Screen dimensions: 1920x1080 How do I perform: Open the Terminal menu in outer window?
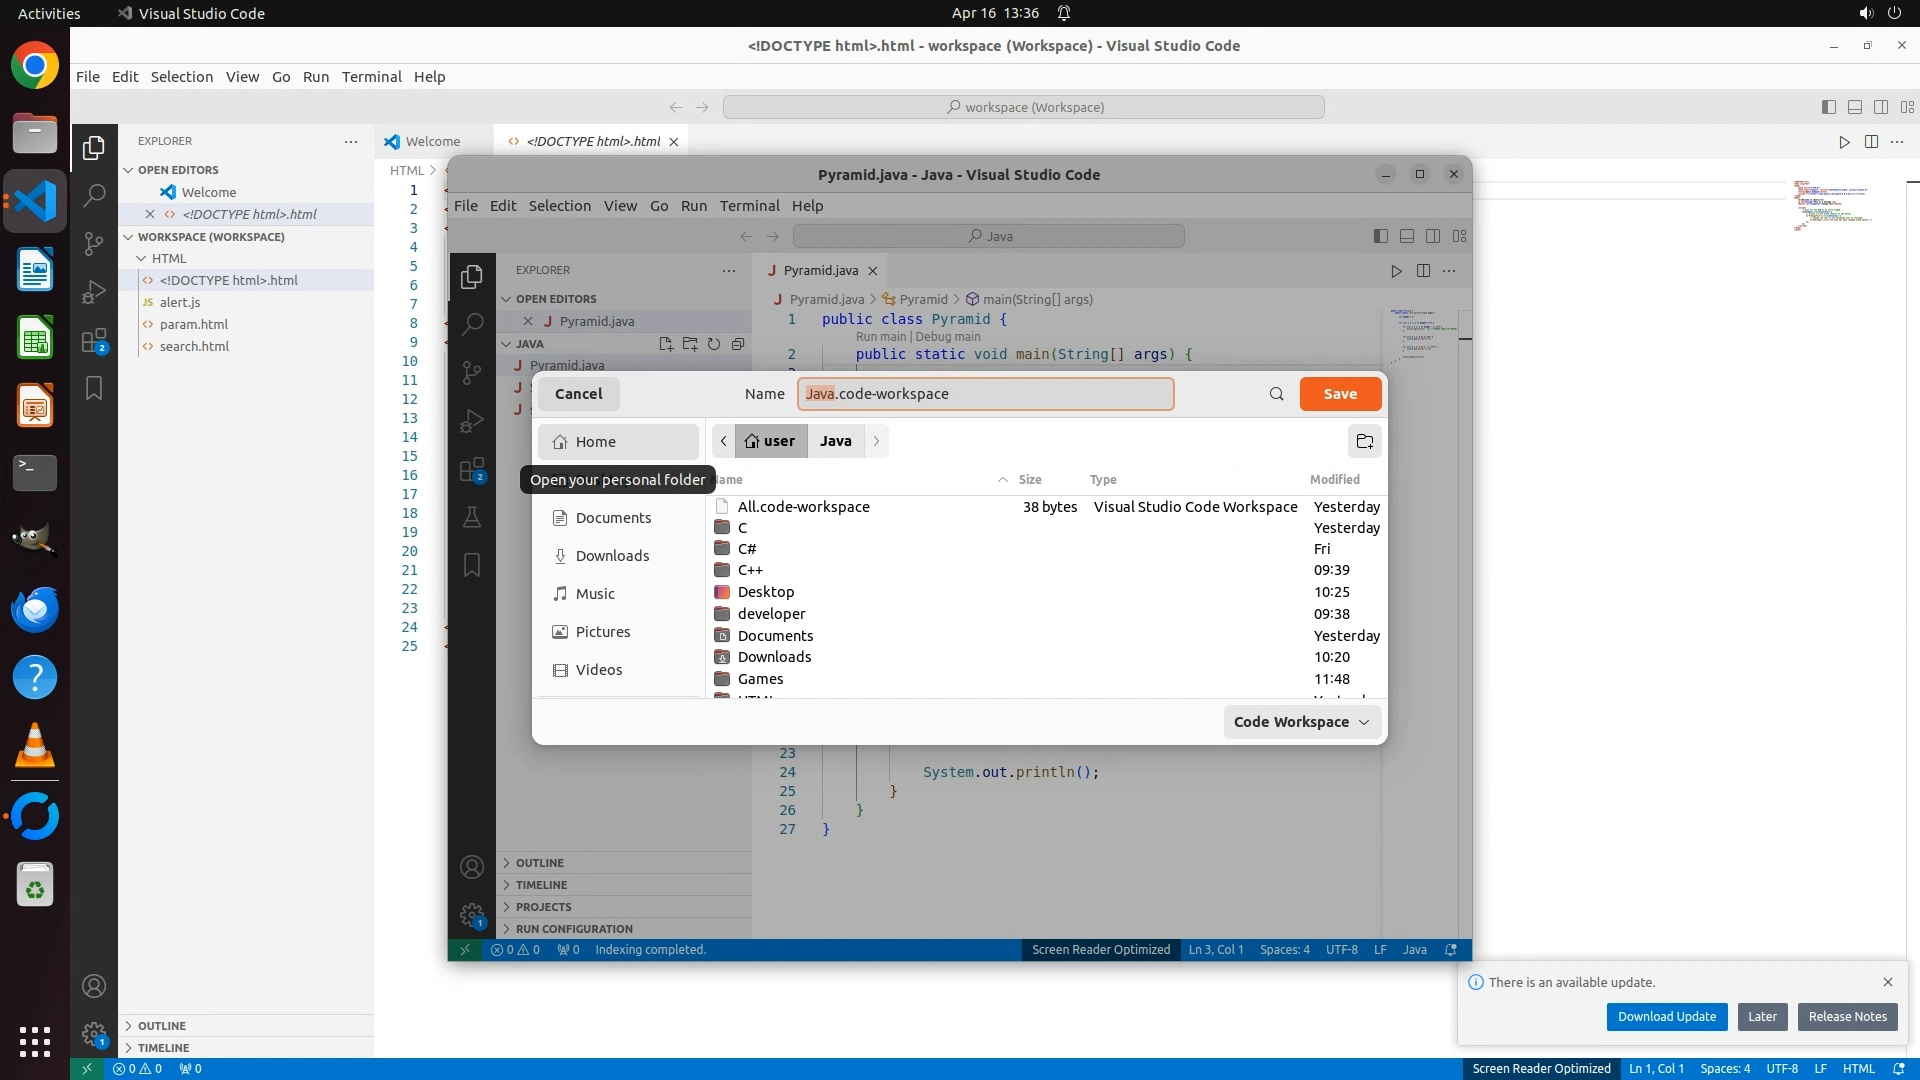(371, 77)
